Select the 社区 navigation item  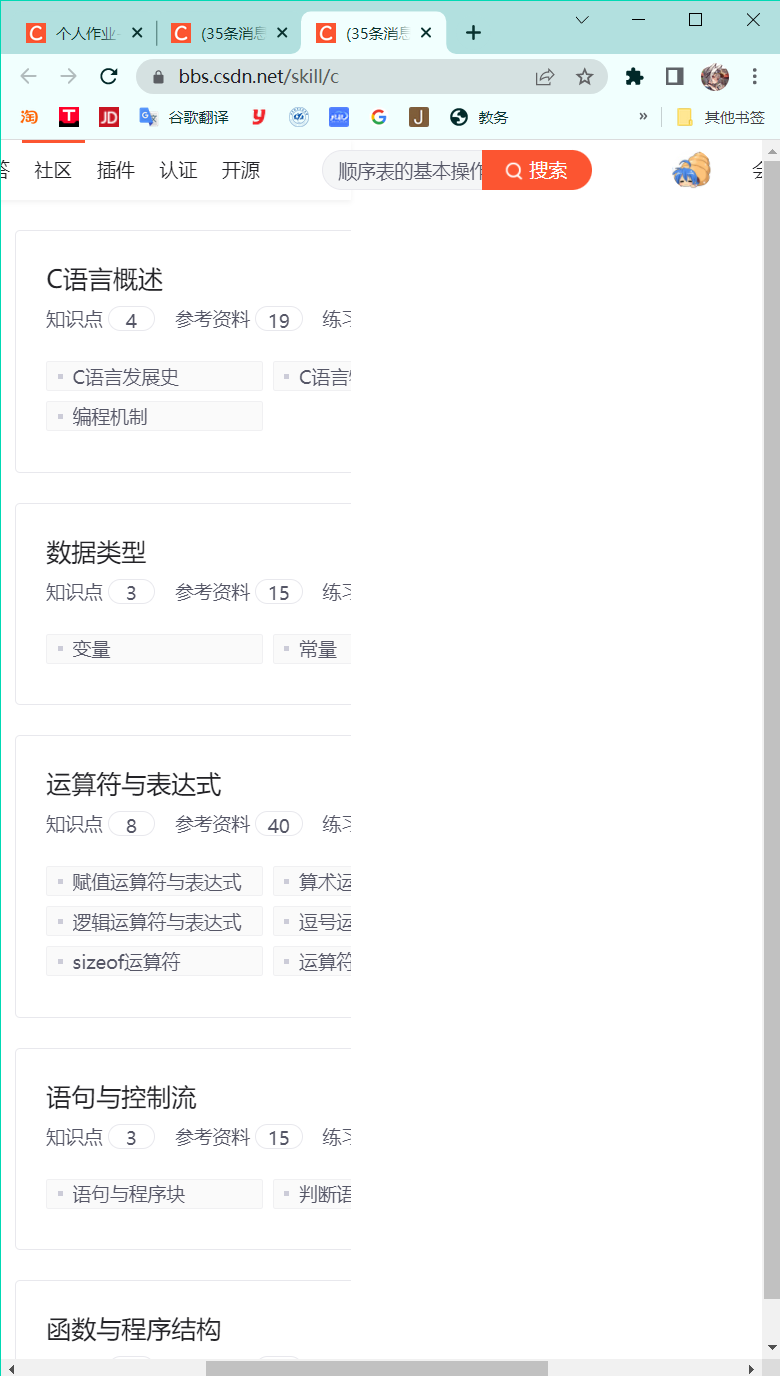(x=53, y=170)
